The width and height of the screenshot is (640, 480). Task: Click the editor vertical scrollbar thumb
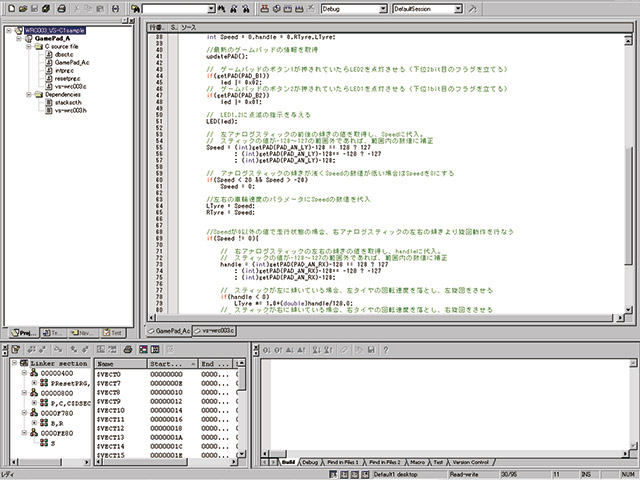pos(629,206)
